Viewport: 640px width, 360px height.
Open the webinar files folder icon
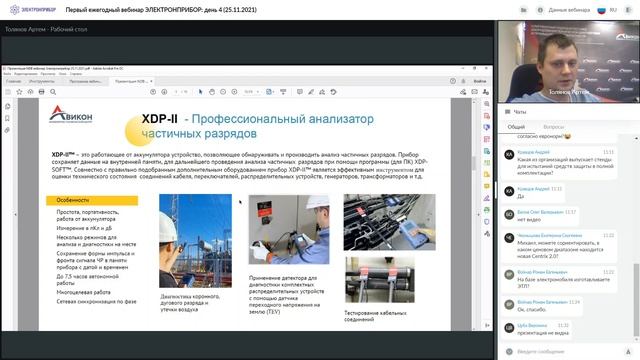(524, 10)
